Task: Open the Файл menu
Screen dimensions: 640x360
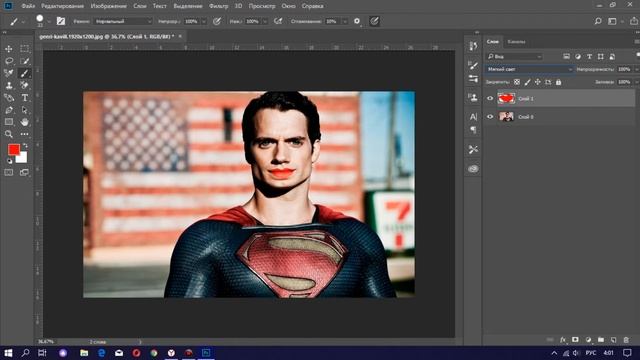Action: (x=28, y=6)
